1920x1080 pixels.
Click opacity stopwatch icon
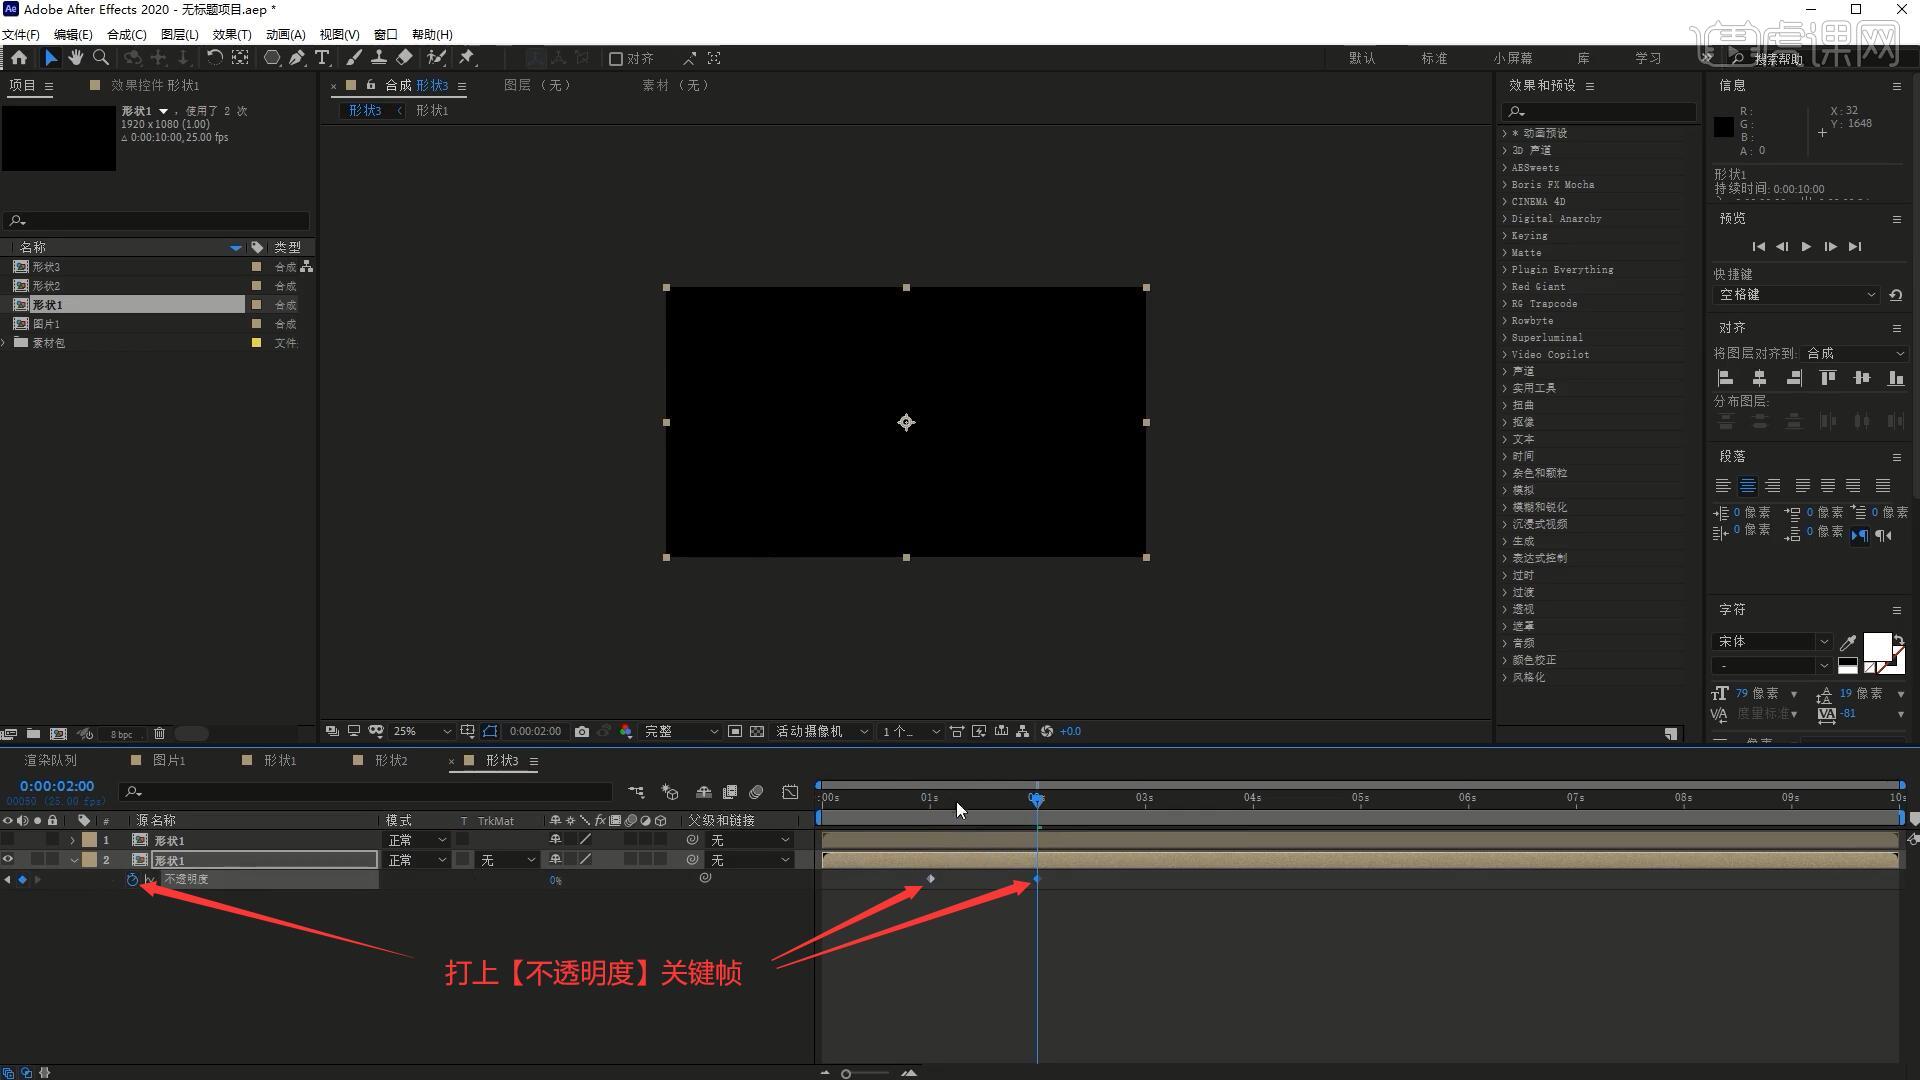click(132, 880)
